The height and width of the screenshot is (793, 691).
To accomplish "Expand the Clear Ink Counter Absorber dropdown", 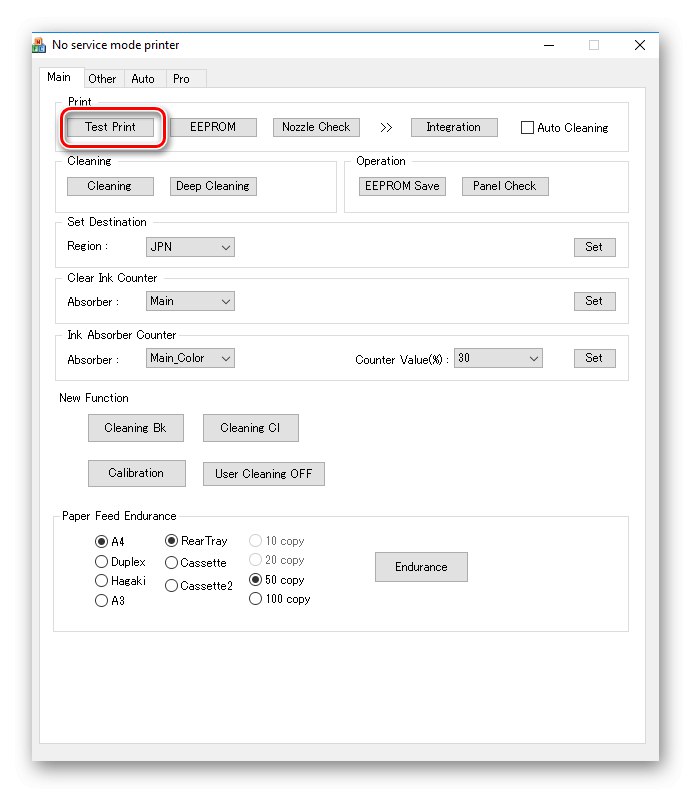I will pyautogui.click(x=190, y=301).
